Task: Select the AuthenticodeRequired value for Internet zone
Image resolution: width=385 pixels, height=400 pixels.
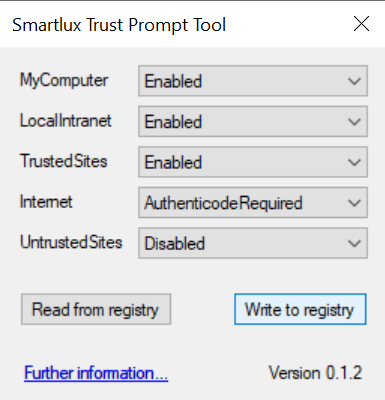Action: tap(253, 202)
